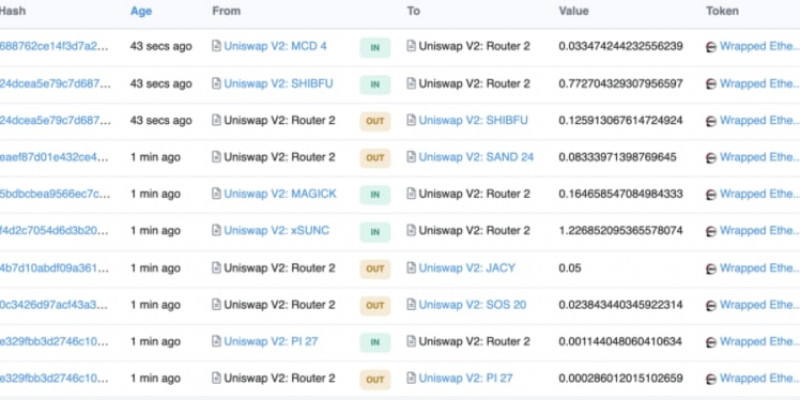Open the Uniswap V2: JACY address
800x400 pixels.
pos(467,268)
